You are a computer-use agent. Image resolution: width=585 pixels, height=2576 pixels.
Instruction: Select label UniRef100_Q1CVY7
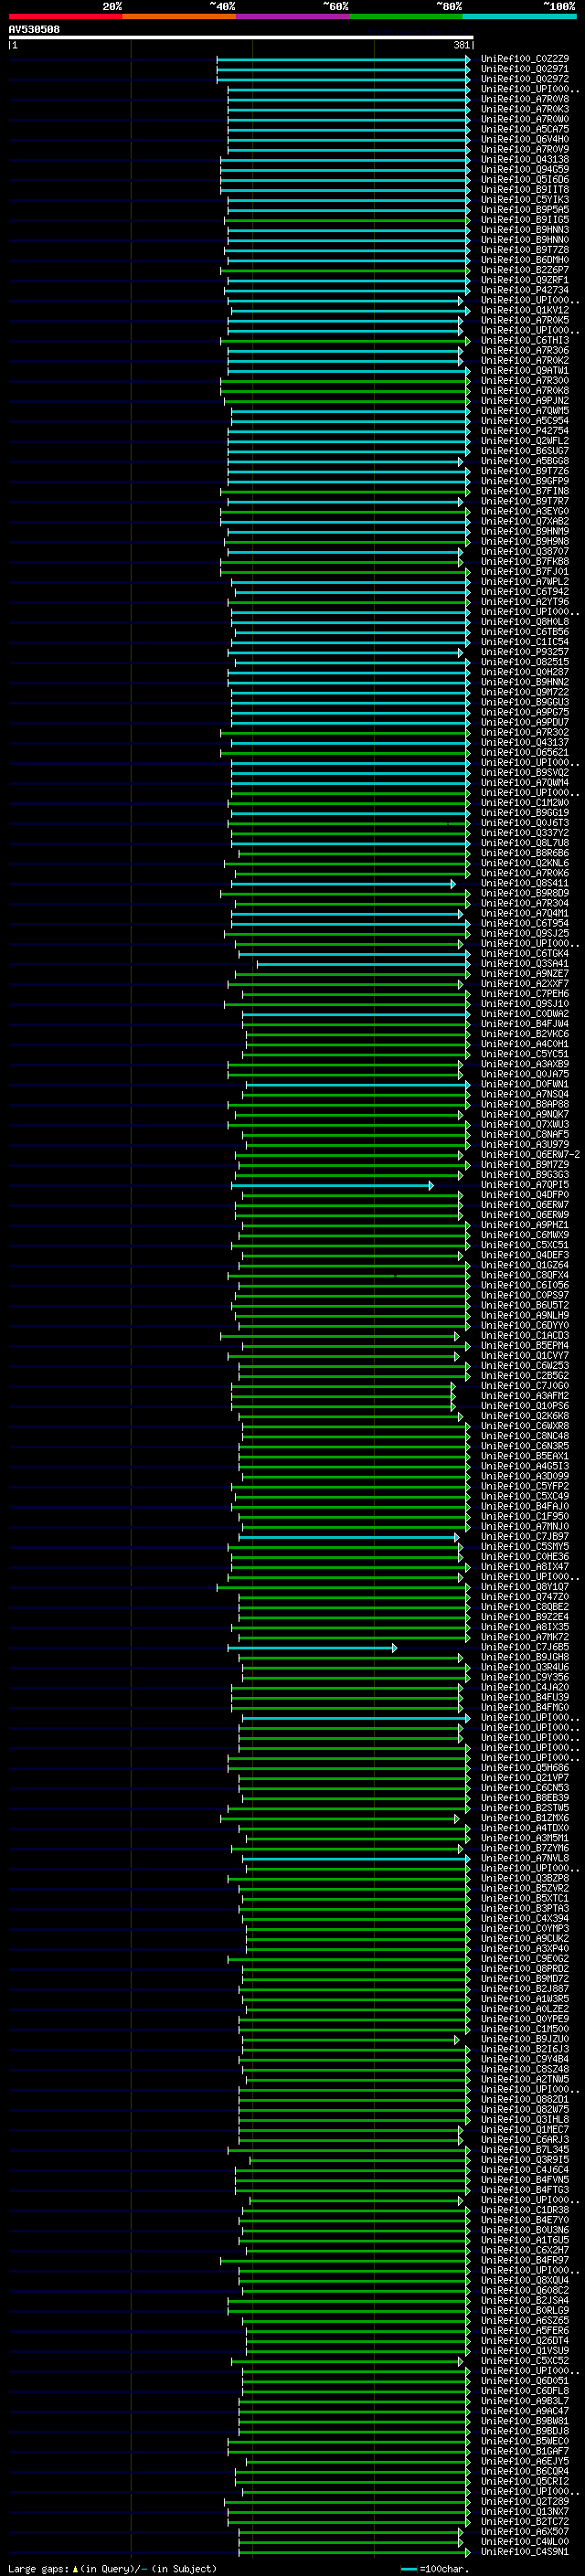pyautogui.click(x=524, y=1355)
